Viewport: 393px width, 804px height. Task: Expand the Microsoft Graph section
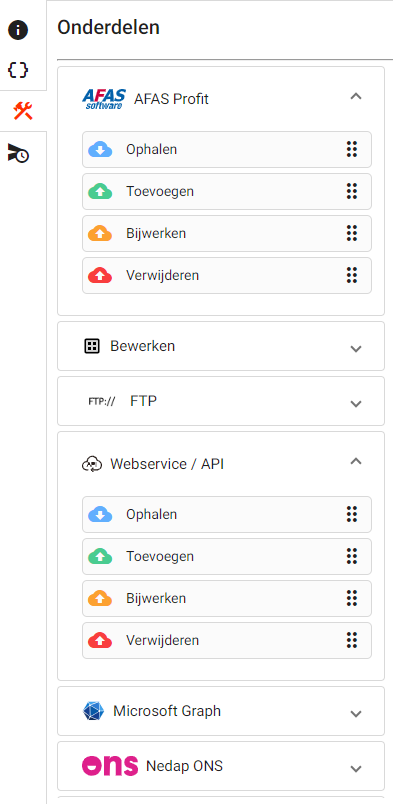356,714
